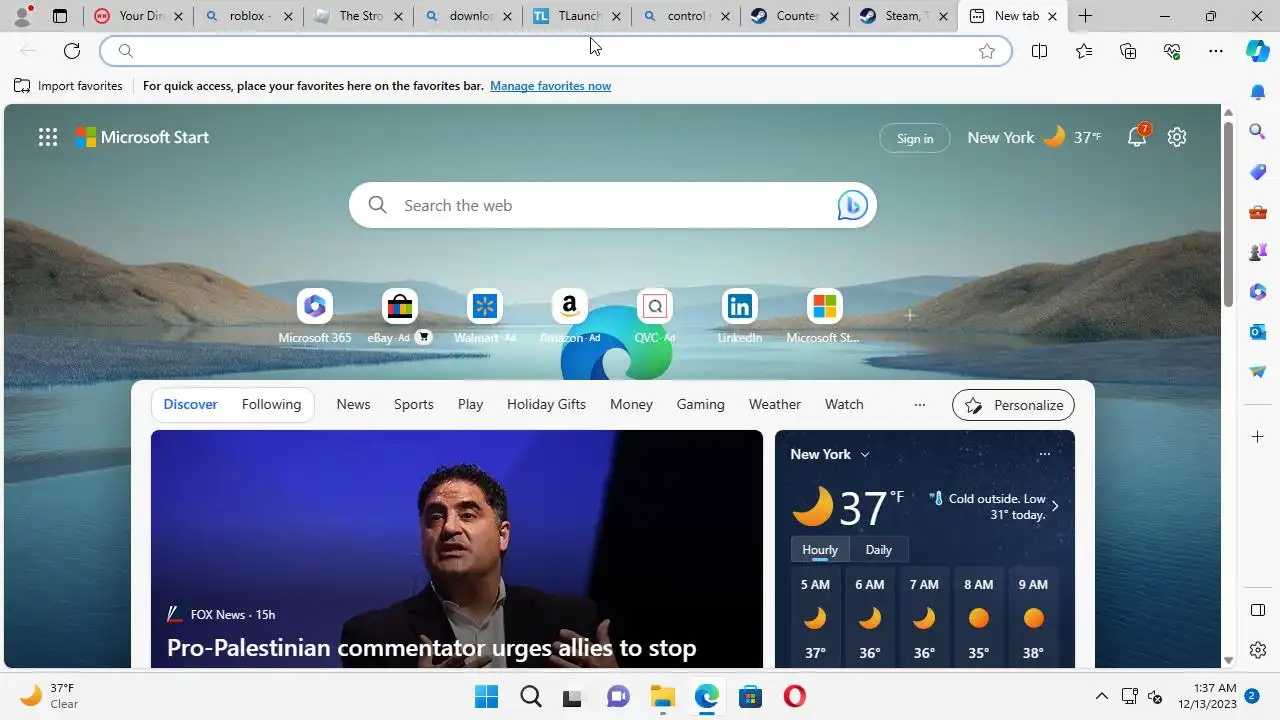Open sidebar Tools briefcase icon

pos(1258,212)
